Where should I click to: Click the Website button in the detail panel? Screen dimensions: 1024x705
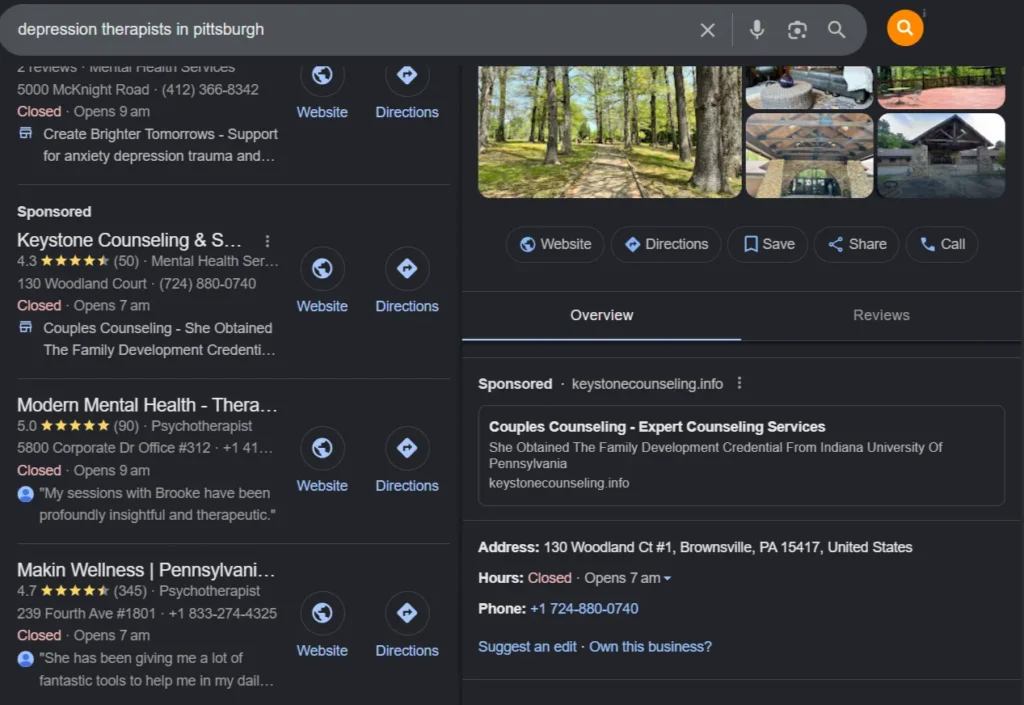(555, 244)
